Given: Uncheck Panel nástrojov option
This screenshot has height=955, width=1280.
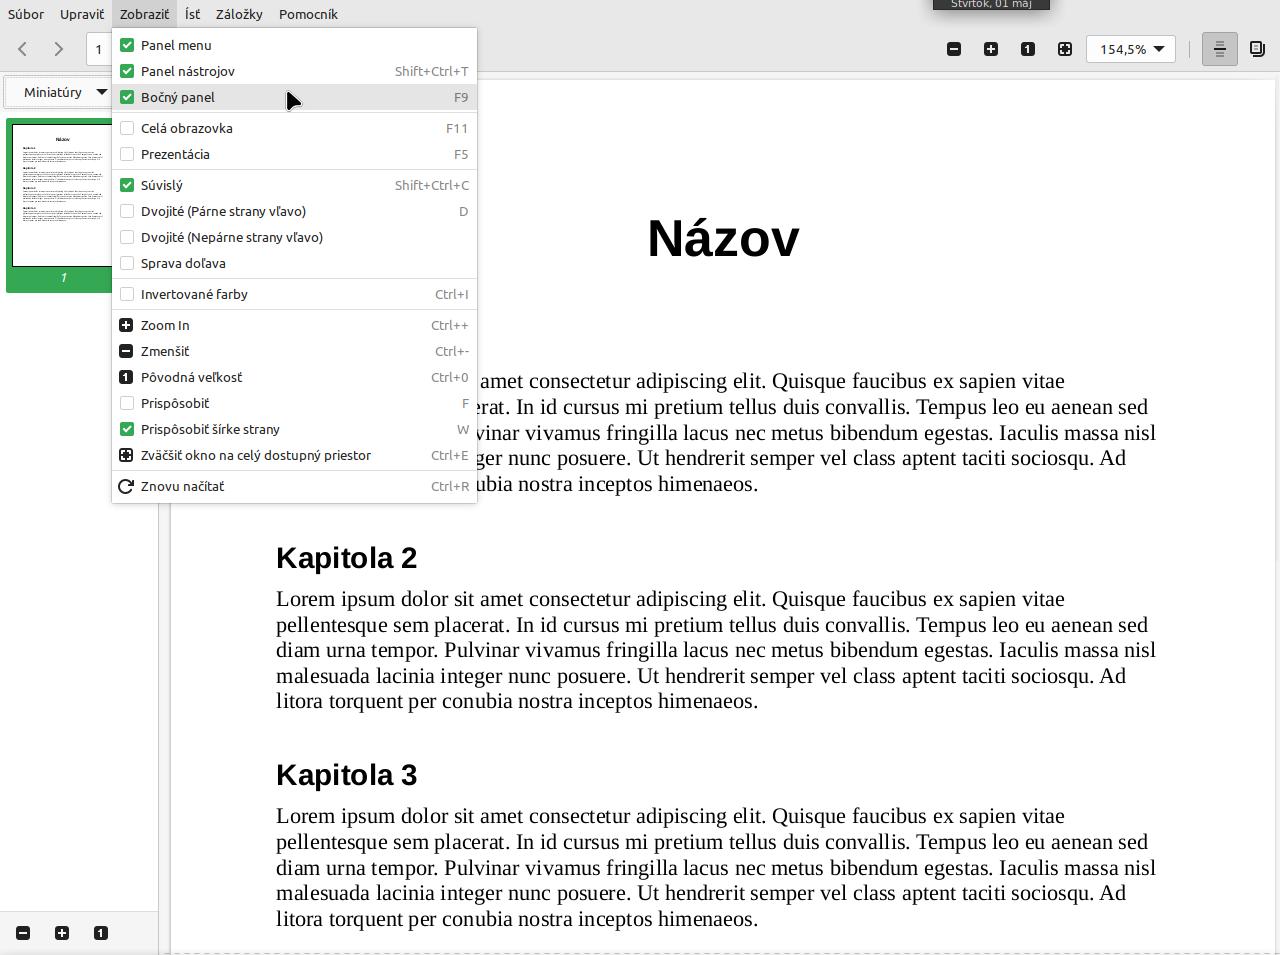Looking at the screenshot, I should 294,71.
